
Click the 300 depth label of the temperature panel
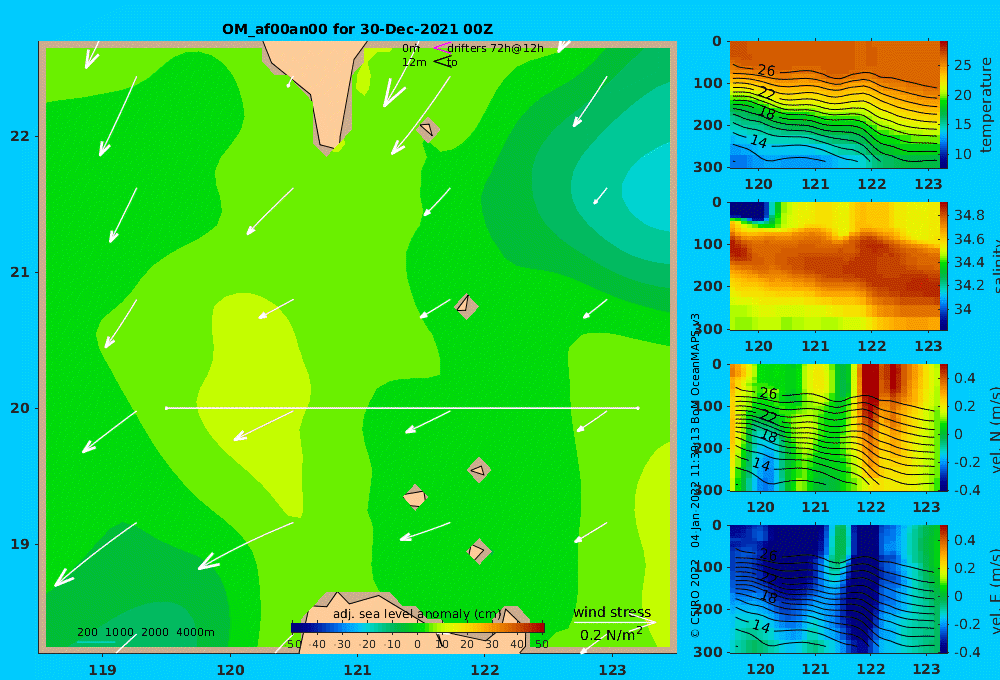tap(708, 167)
